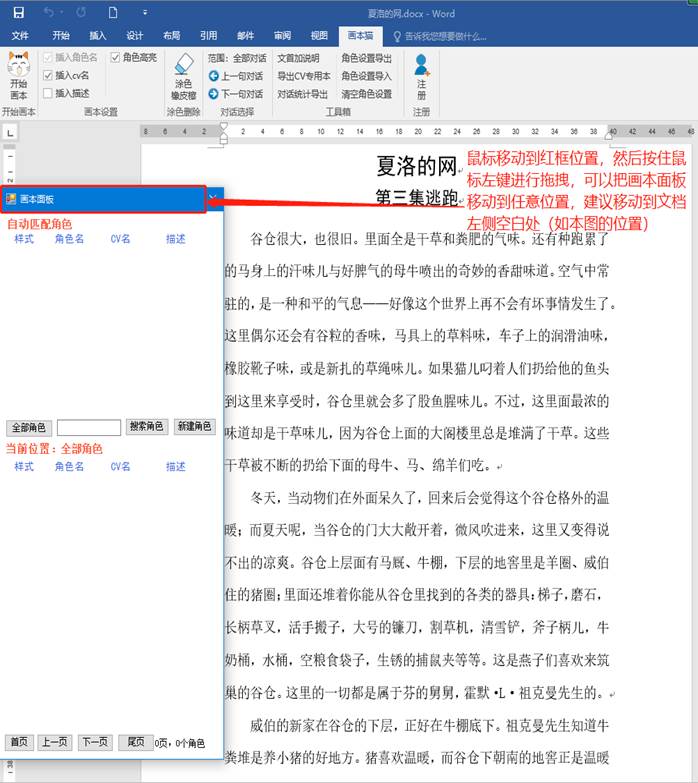The width and height of the screenshot is (698, 783).
Task: Select the 涂色橡皮擦 eraser tool
Action: tap(183, 77)
